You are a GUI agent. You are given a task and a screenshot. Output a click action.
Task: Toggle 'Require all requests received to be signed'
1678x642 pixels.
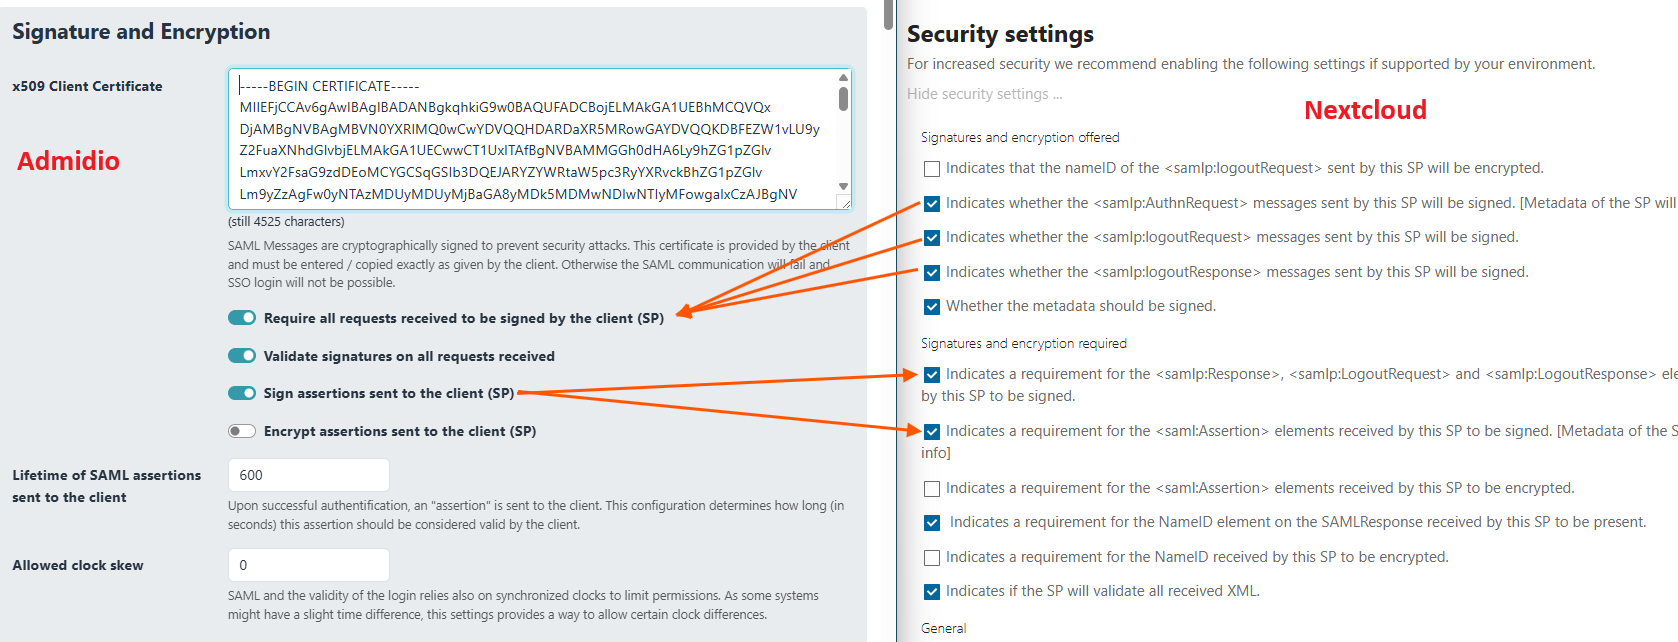242,318
